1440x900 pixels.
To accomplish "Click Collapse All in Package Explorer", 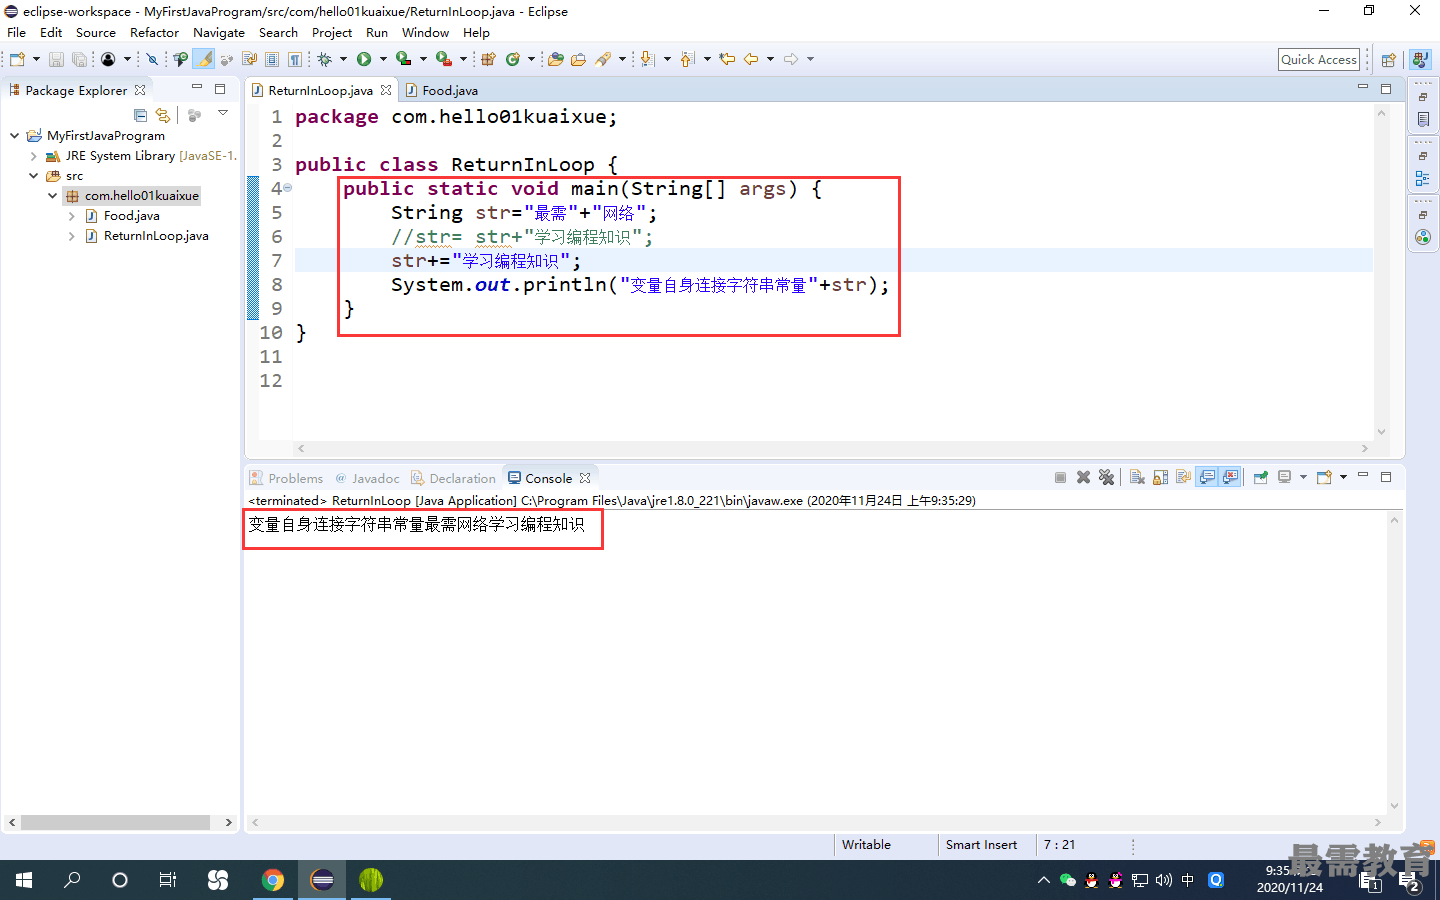I will coord(140,115).
